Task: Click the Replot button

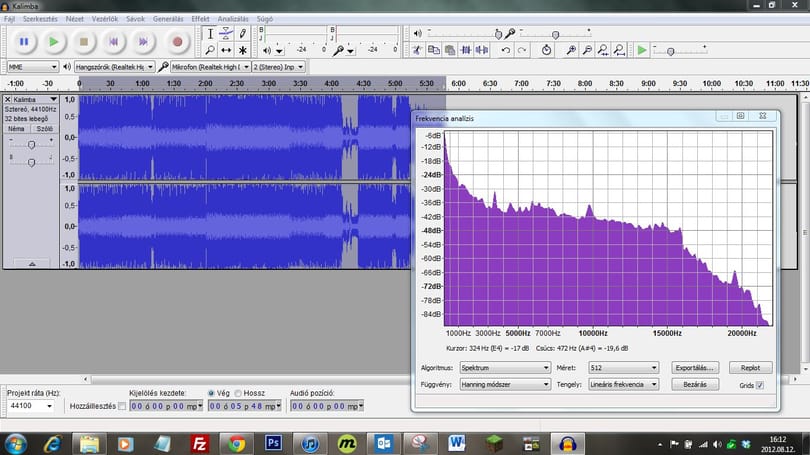Action: click(x=750, y=368)
